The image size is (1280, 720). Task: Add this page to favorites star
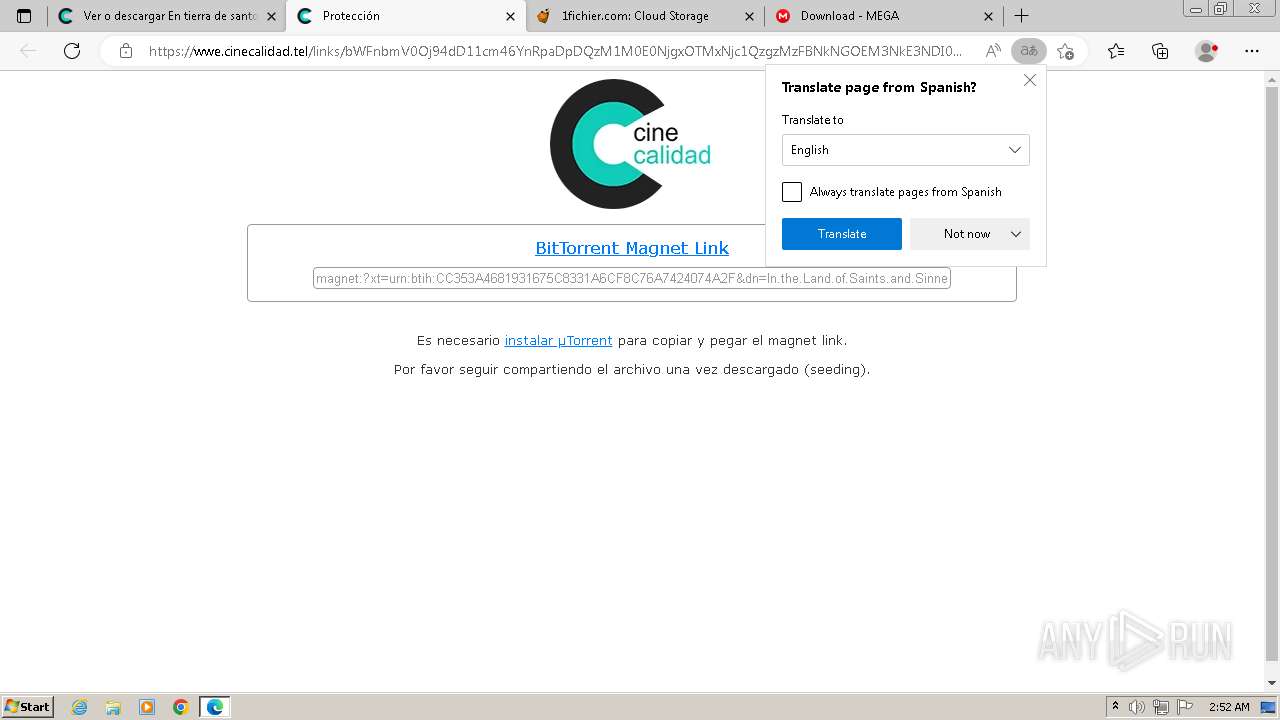click(1066, 51)
